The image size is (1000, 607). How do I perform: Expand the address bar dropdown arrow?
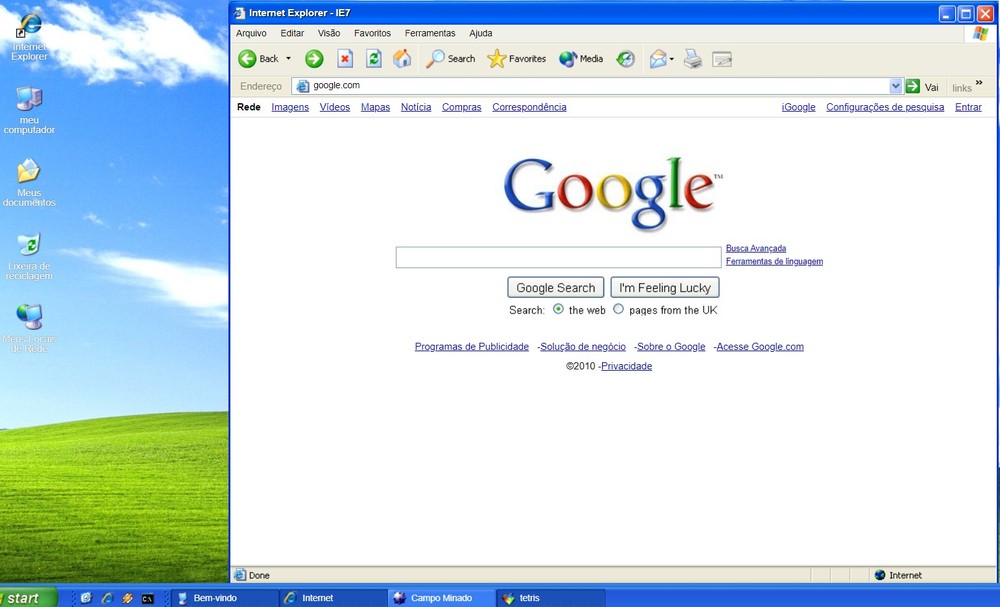[895, 85]
